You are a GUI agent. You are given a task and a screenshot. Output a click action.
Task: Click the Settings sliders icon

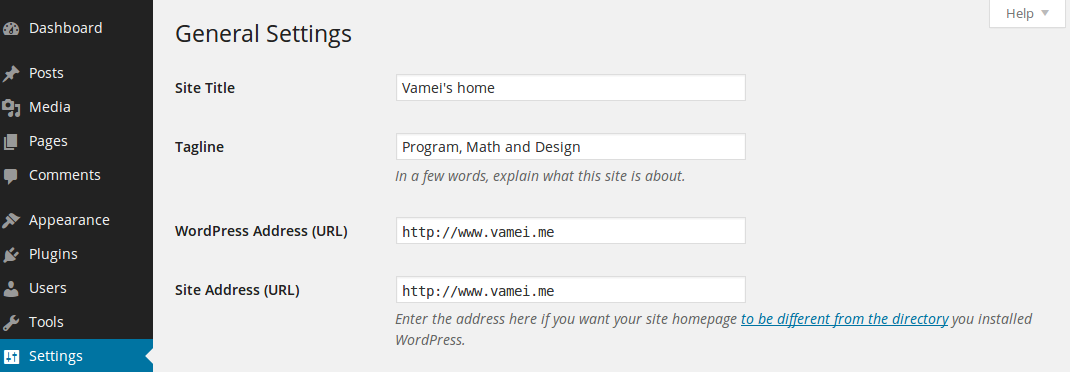pyautogui.click(x=11, y=356)
